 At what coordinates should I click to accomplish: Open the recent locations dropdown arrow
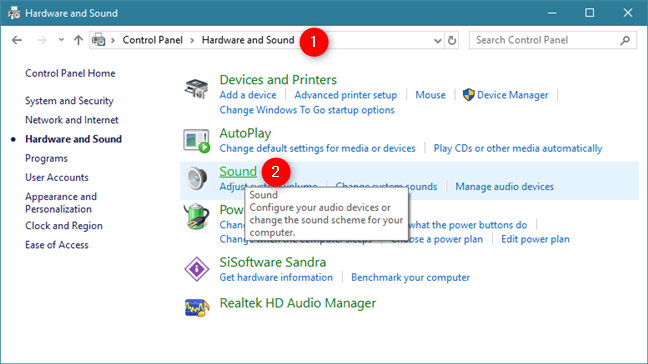pos(61,40)
